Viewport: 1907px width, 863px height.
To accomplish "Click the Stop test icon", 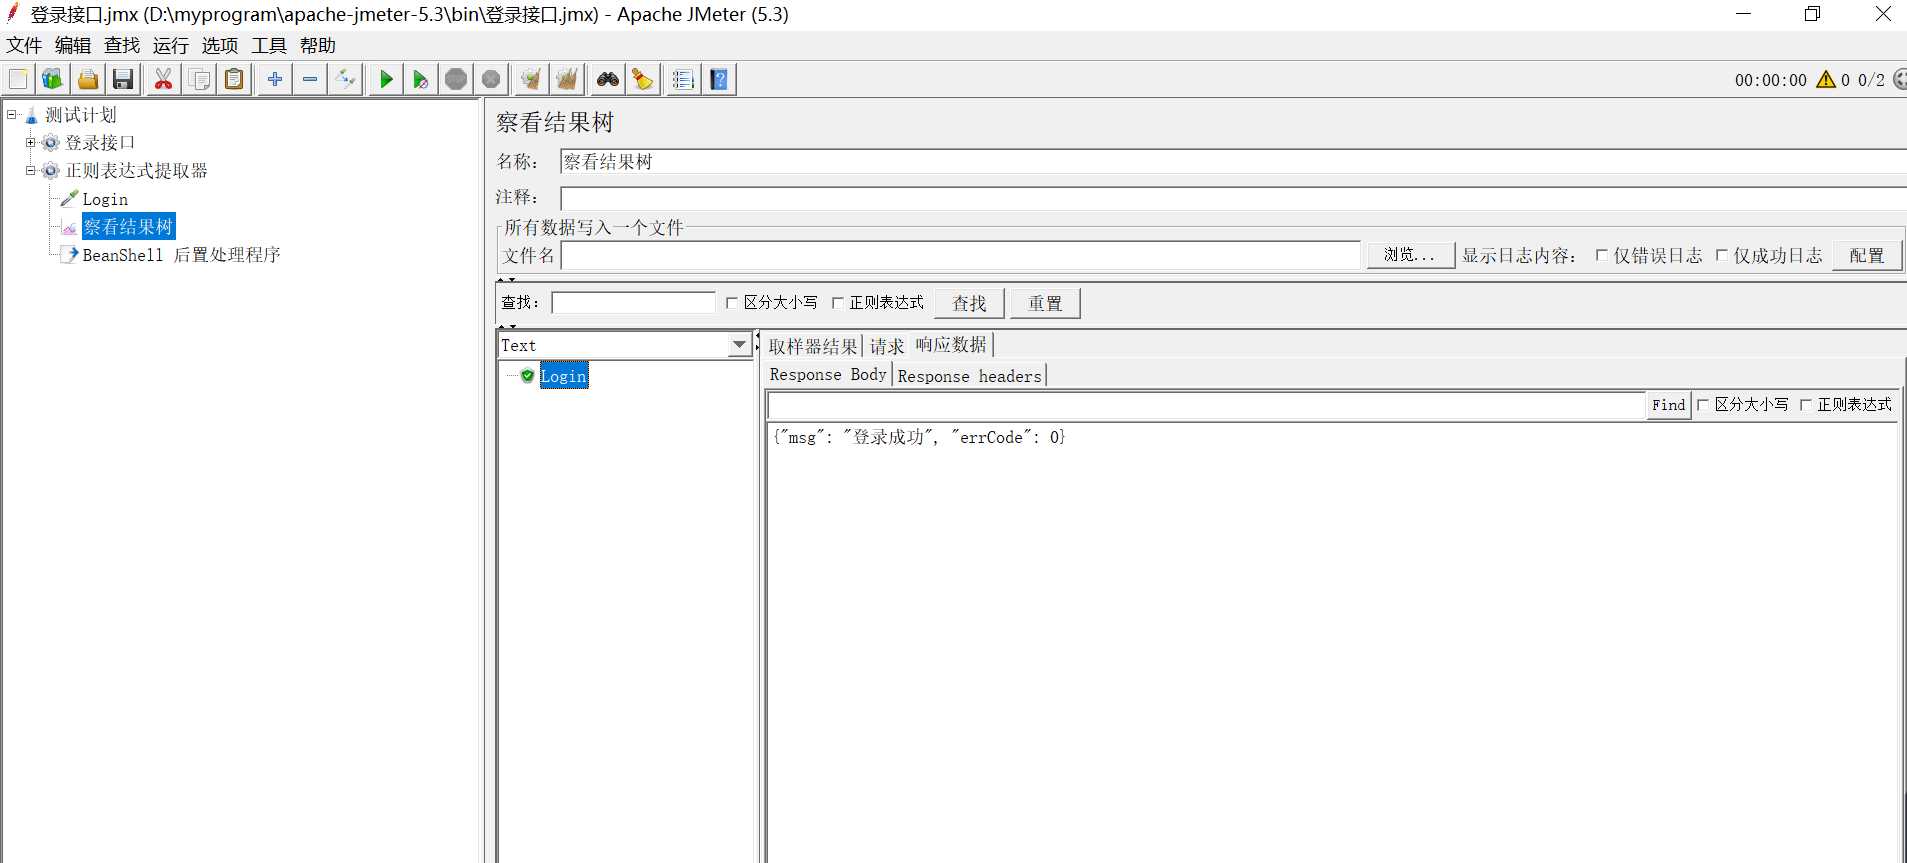I will (x=456, y=79).
